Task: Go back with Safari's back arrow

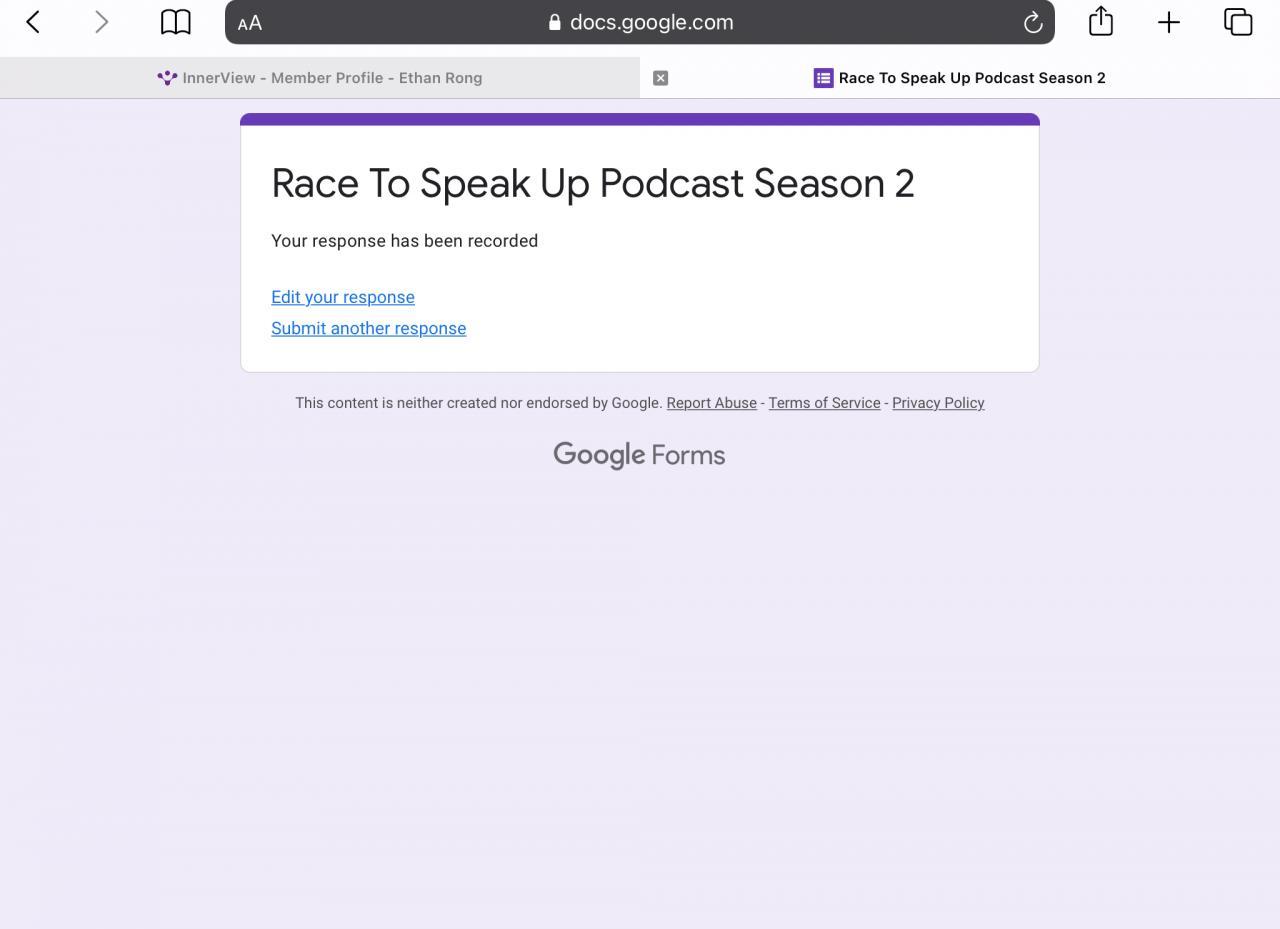Action: 33,22
